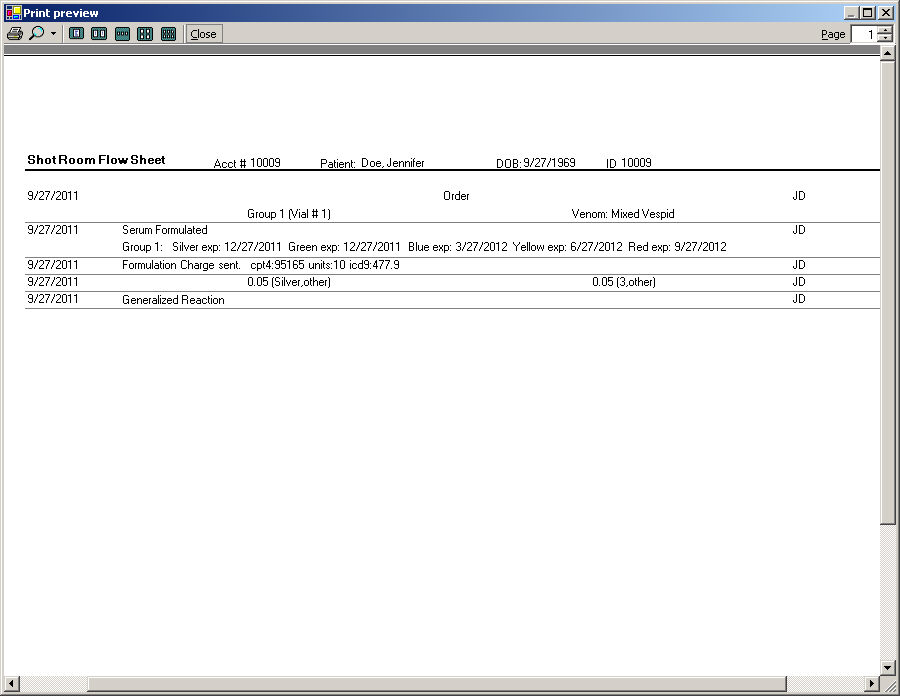The width and height of the screenshot is (900, 696).
Task: Select two-page layout view
Action: click(x=99, y=34)
